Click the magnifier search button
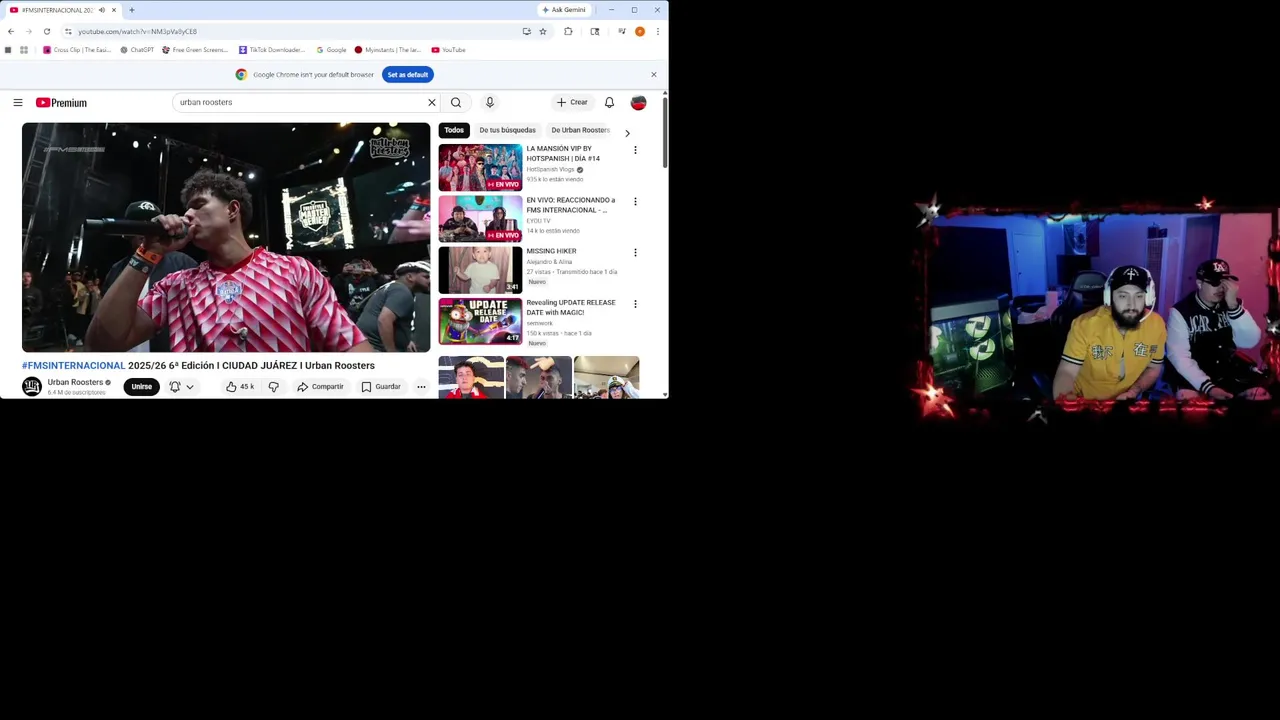The image size is (1280, 720). (x=456, y=102)
